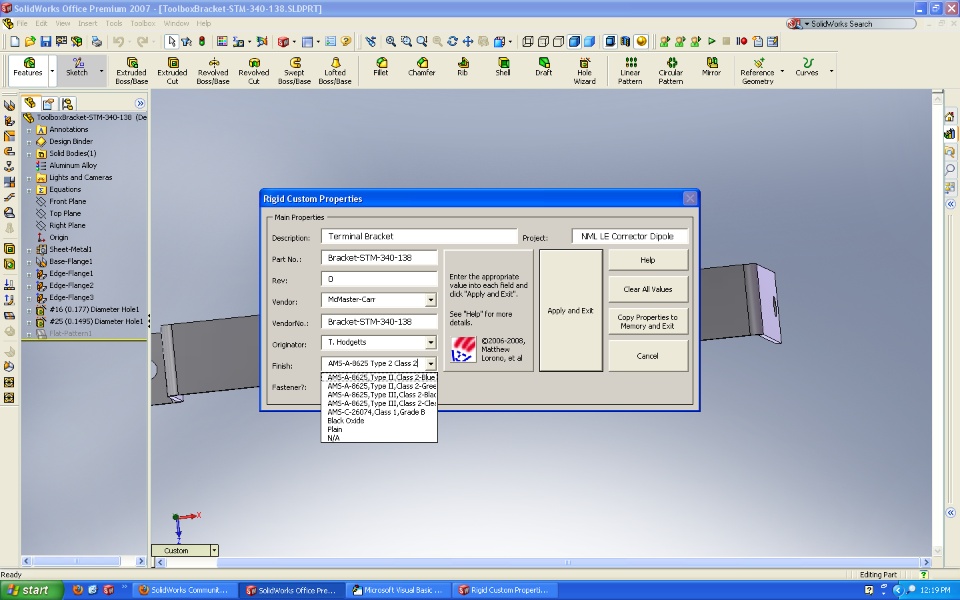Open the Vendor dropdown

[430, 300]
